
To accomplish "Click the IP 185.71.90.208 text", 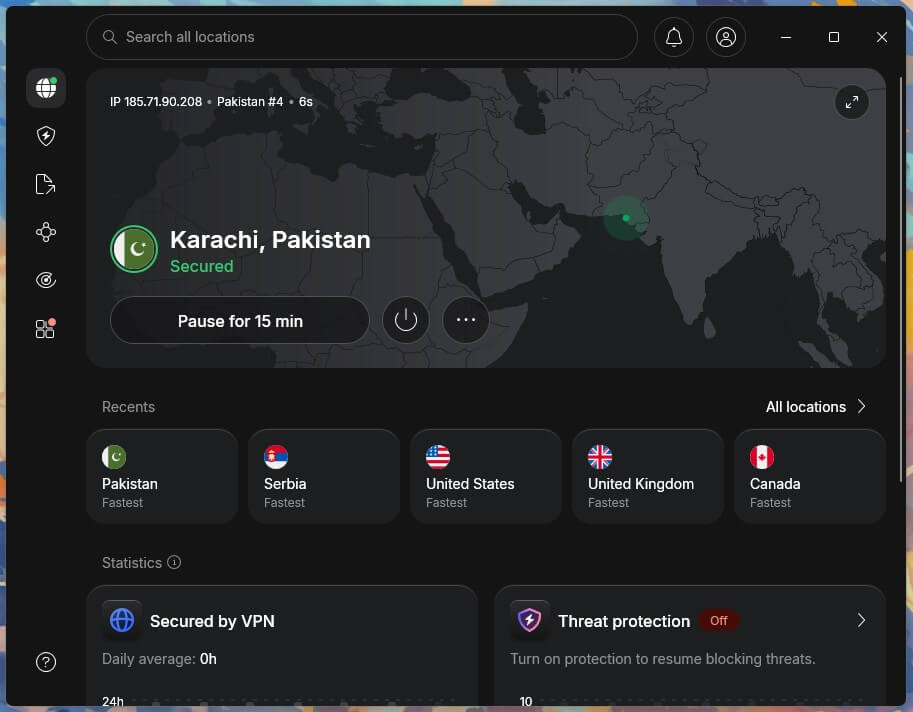I will [156, 102].
